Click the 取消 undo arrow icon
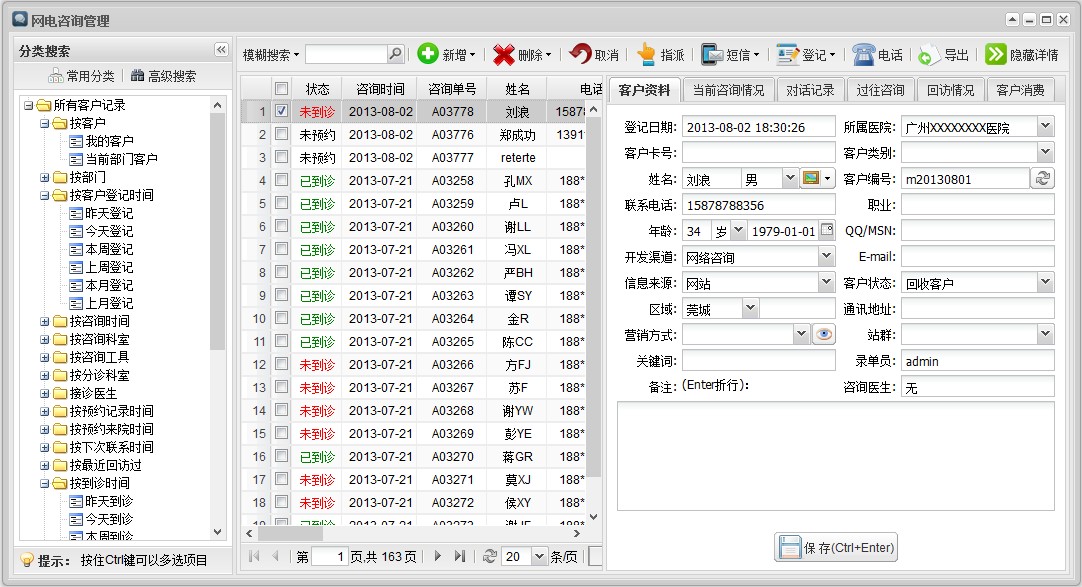This screenshot has height=587, width=1082. [x=581, y=54]
